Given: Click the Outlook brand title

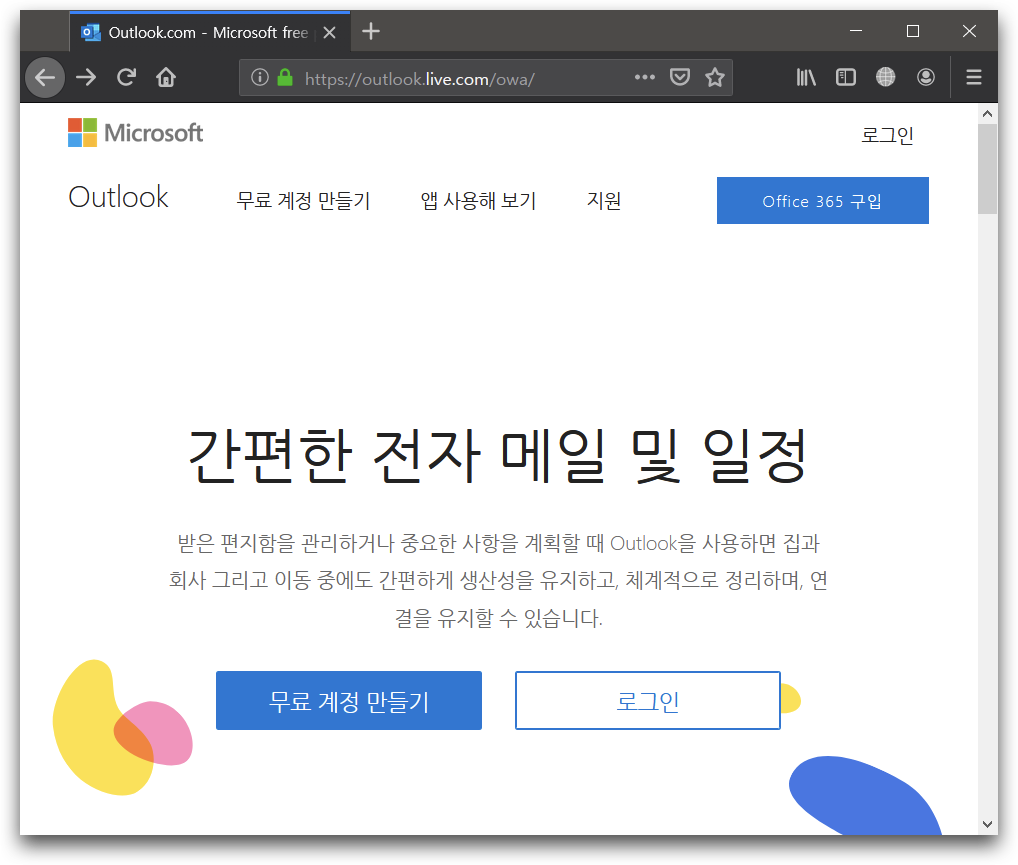Looking at the screenshot, I should tap(118, 197).
